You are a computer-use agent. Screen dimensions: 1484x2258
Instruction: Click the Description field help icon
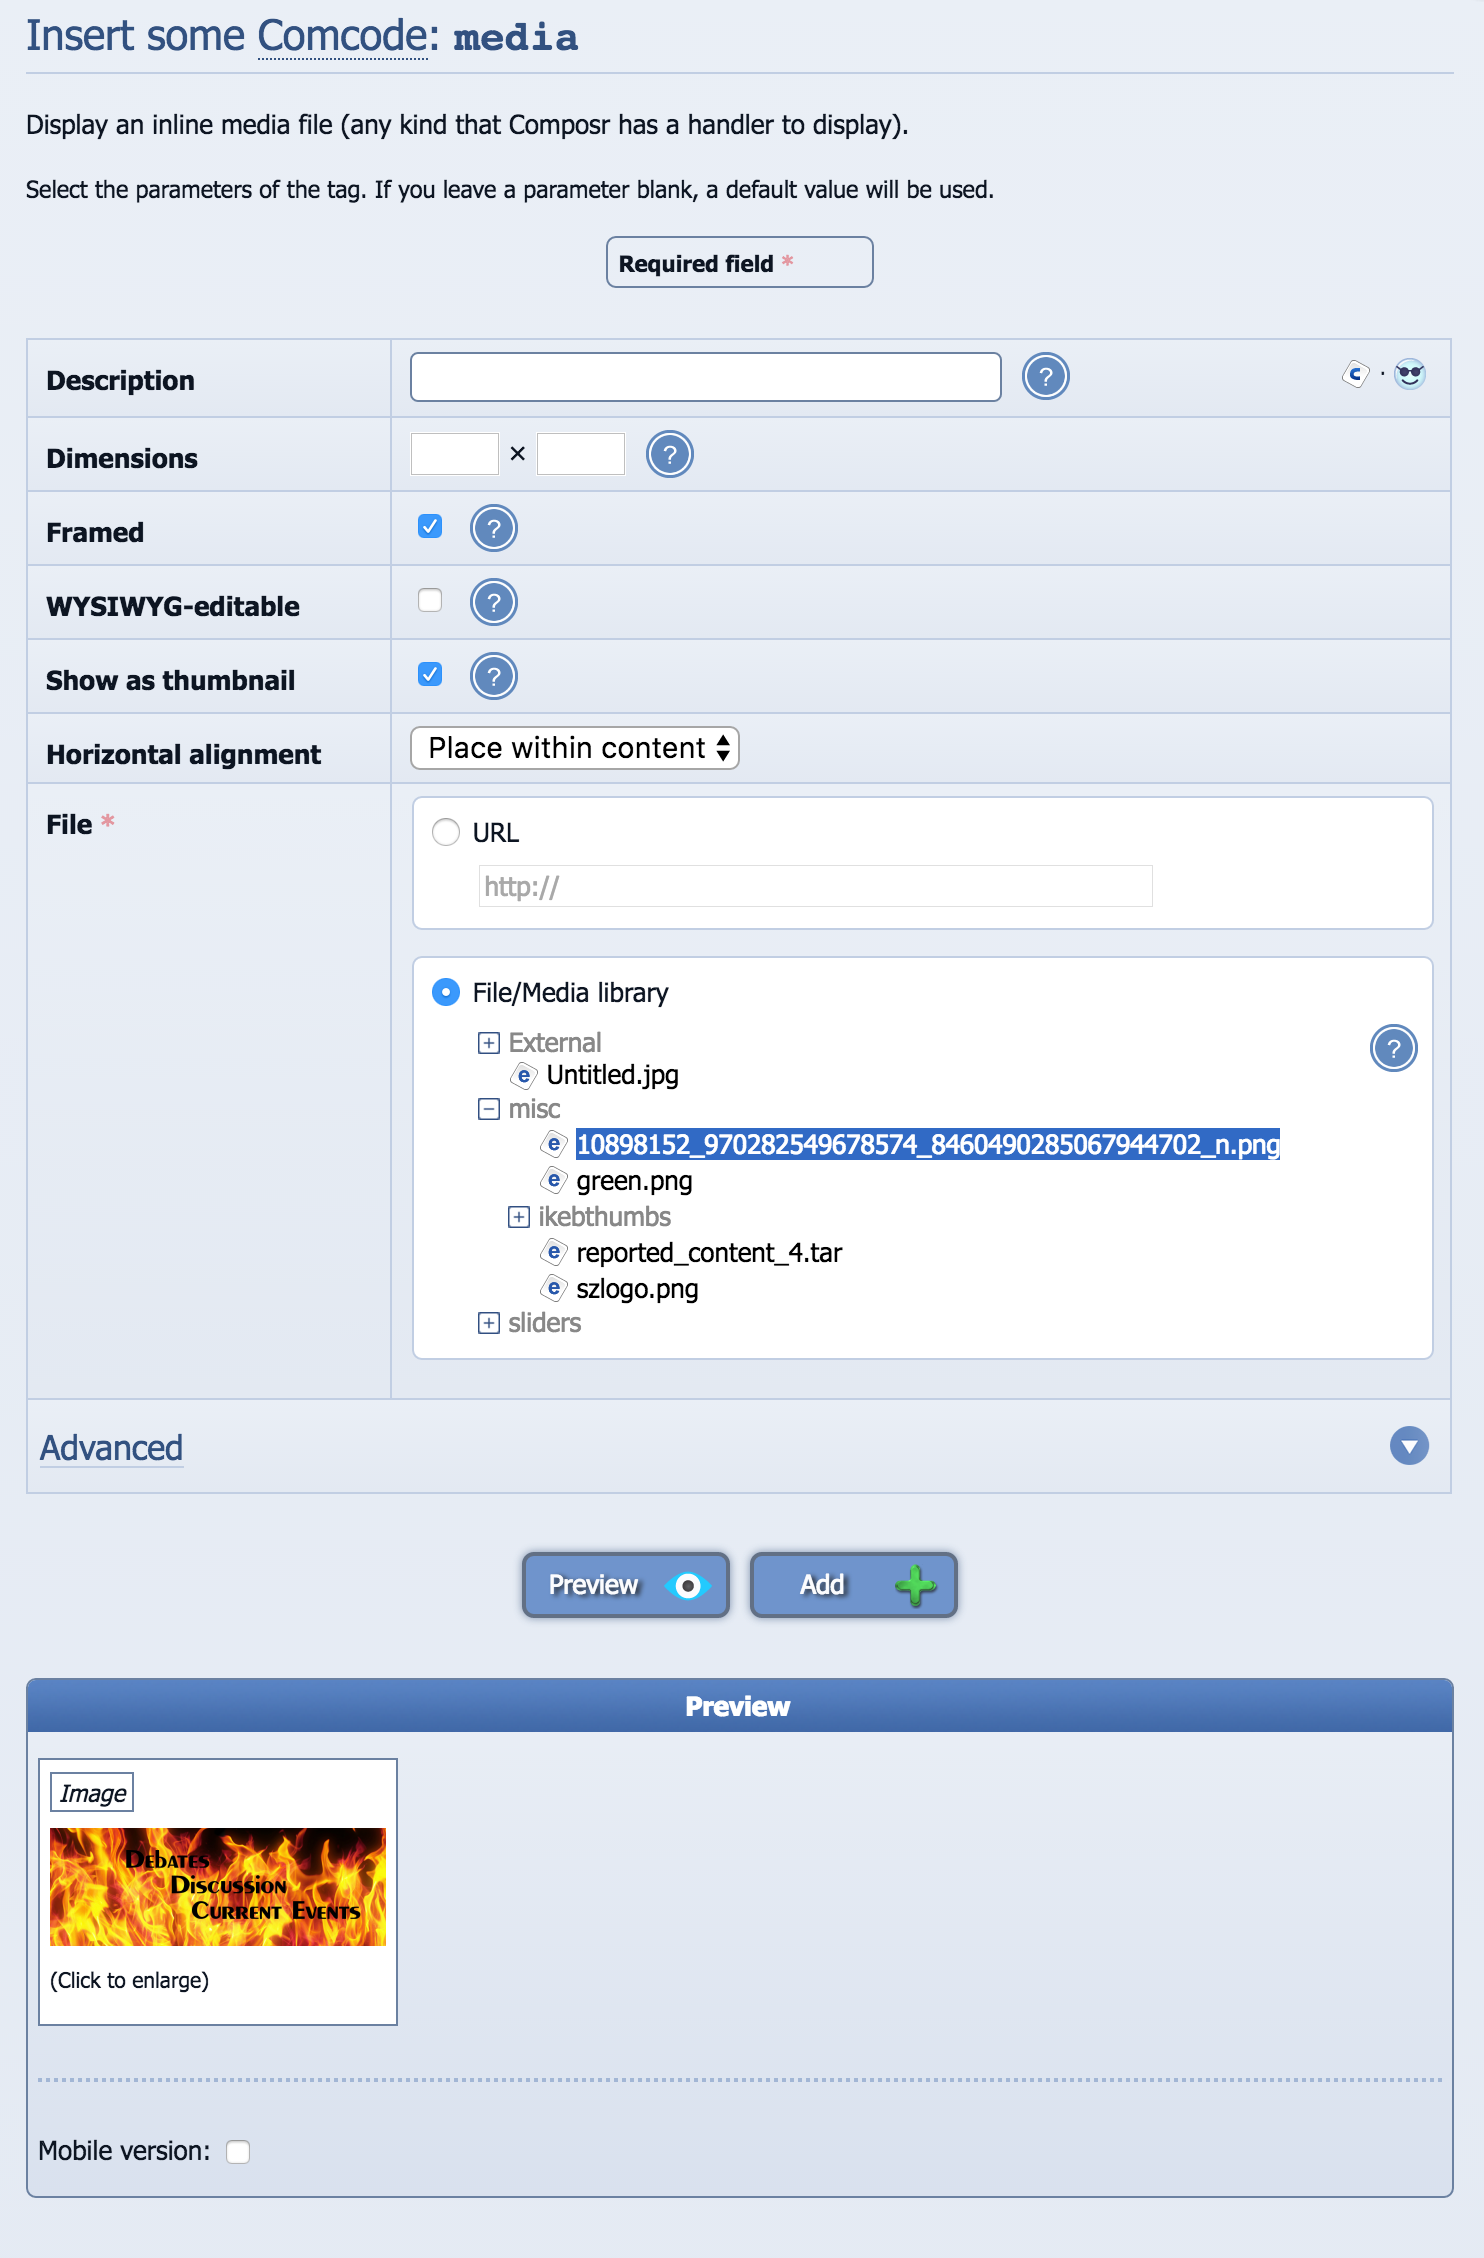tap(1045, 377)
